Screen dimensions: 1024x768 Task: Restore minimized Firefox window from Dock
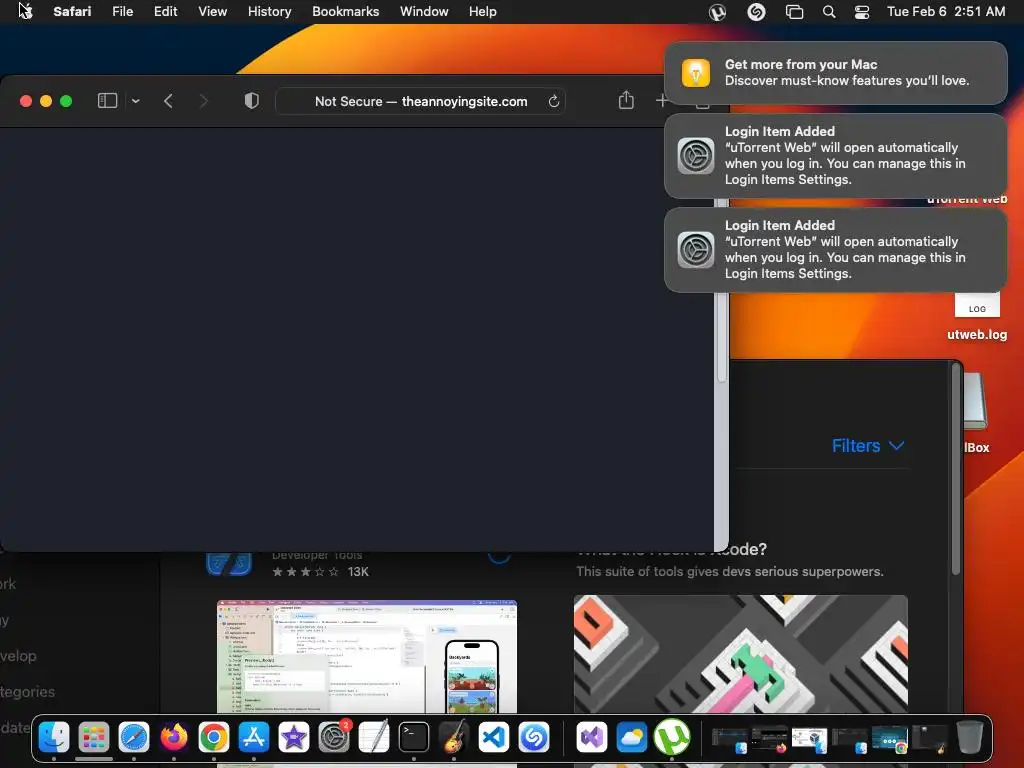[x=770, y=739]
